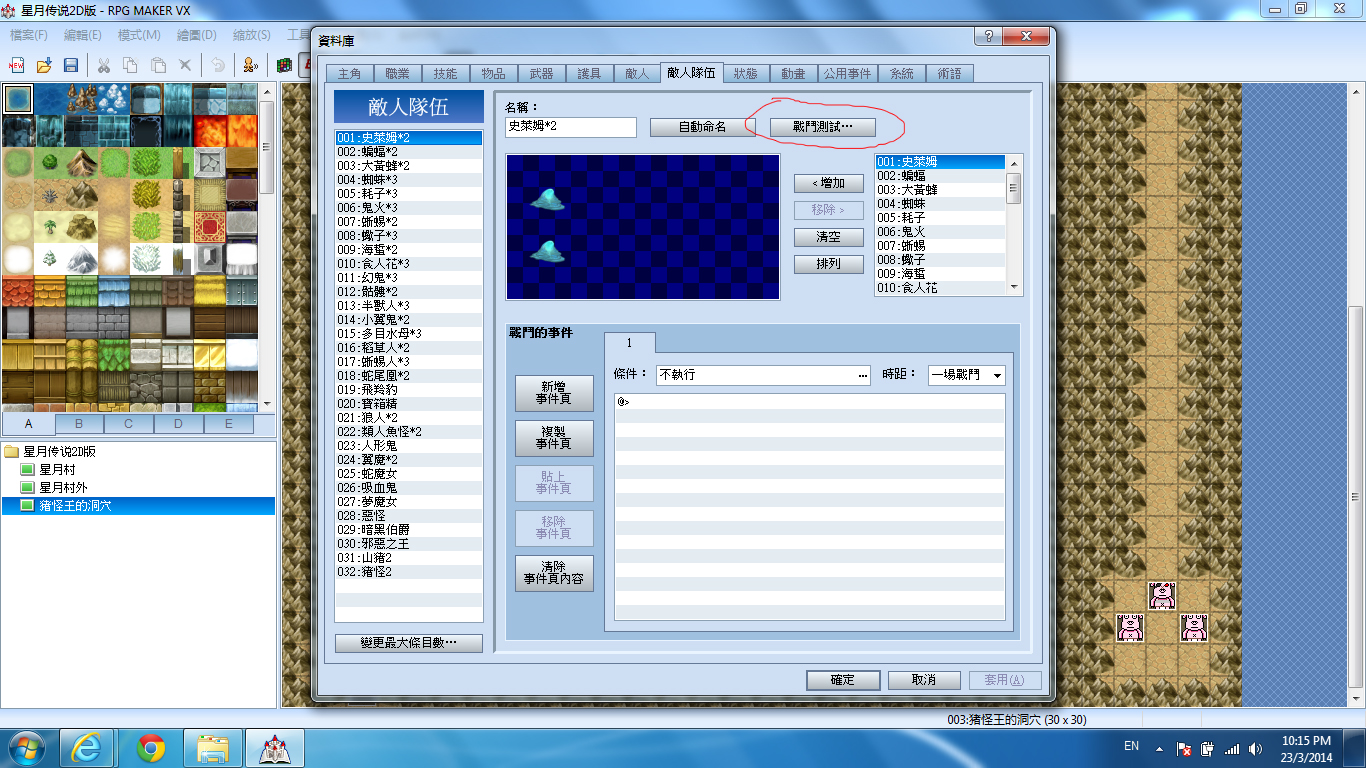1366x768 pixels.
Task: Select the 星月村外 map in tree
Action: click(x=64, y=487)
